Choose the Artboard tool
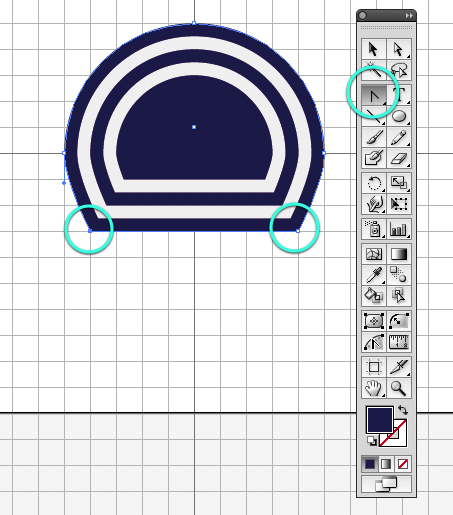The image size is (453, 515). point(374,367)
